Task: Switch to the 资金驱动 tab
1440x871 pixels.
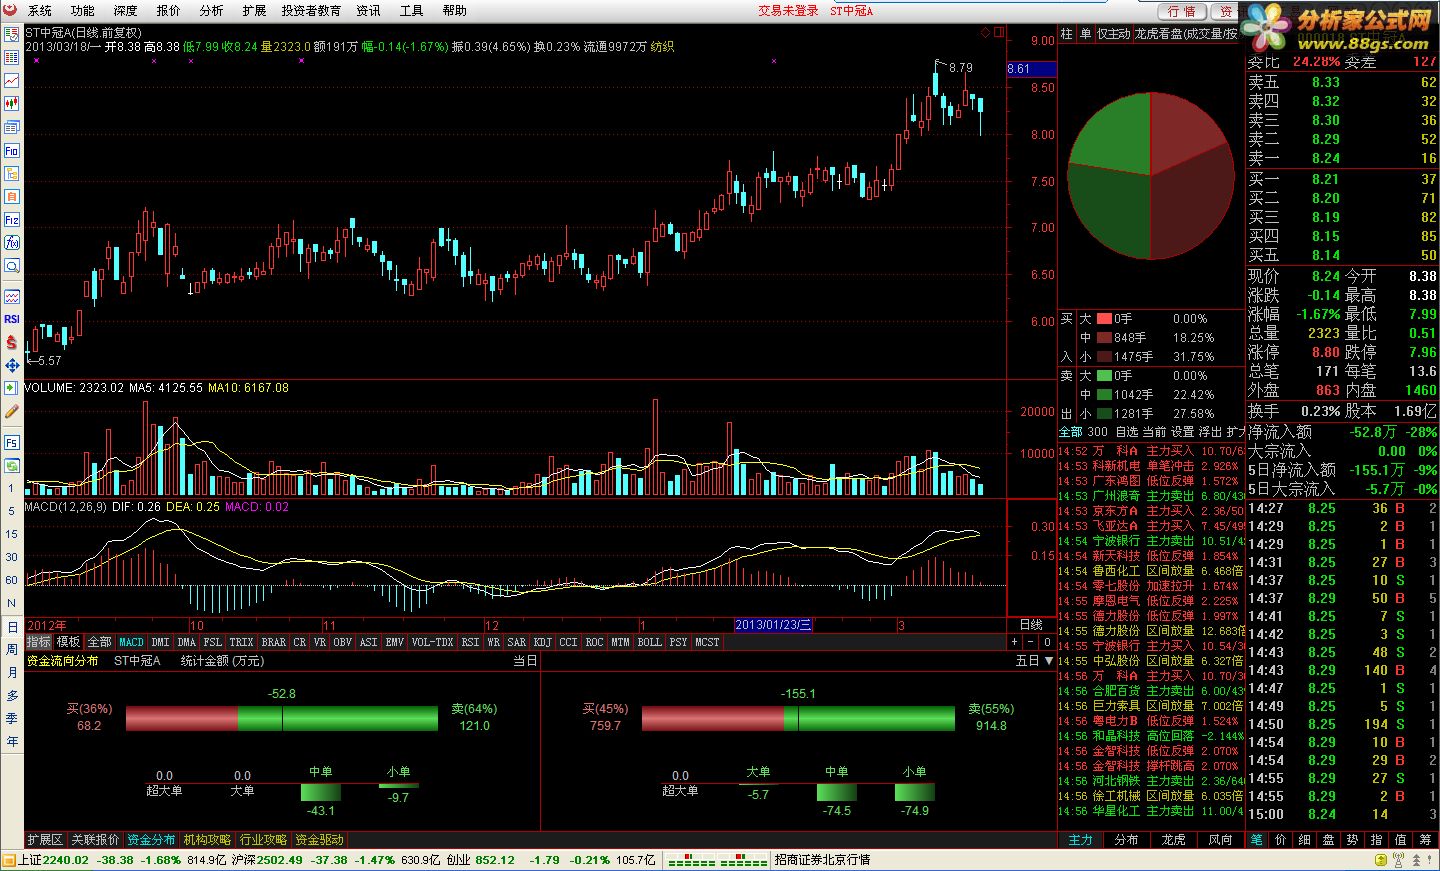Action: [319, 840]
